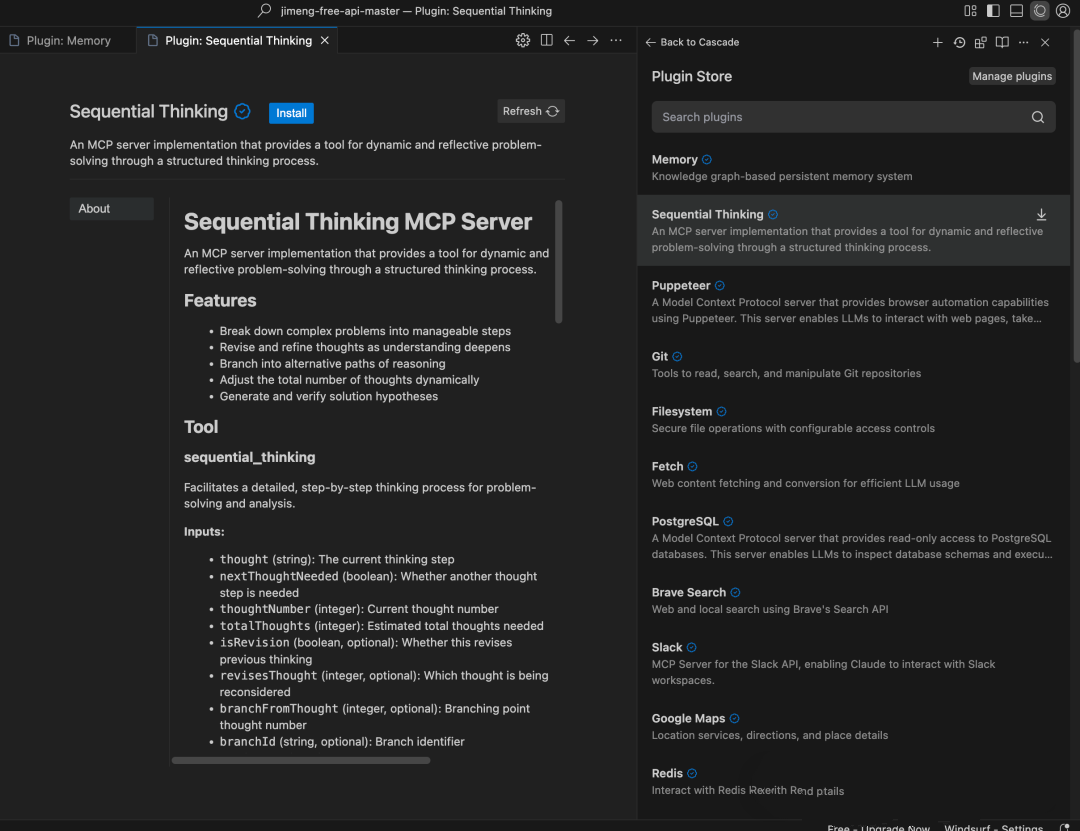Click the vertical scrollbar of the README
The width and height of the screenshot is (1080, 831).
pos(559,262)
